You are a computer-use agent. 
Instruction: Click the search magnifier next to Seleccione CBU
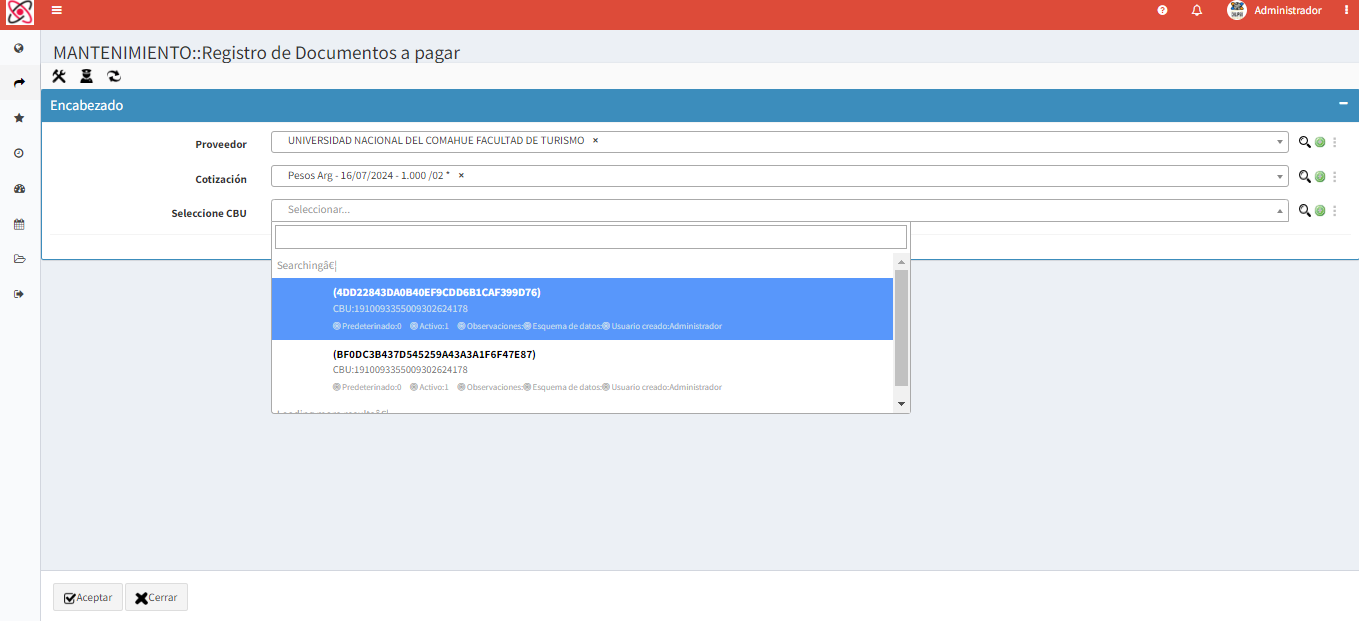[1304, 210]
